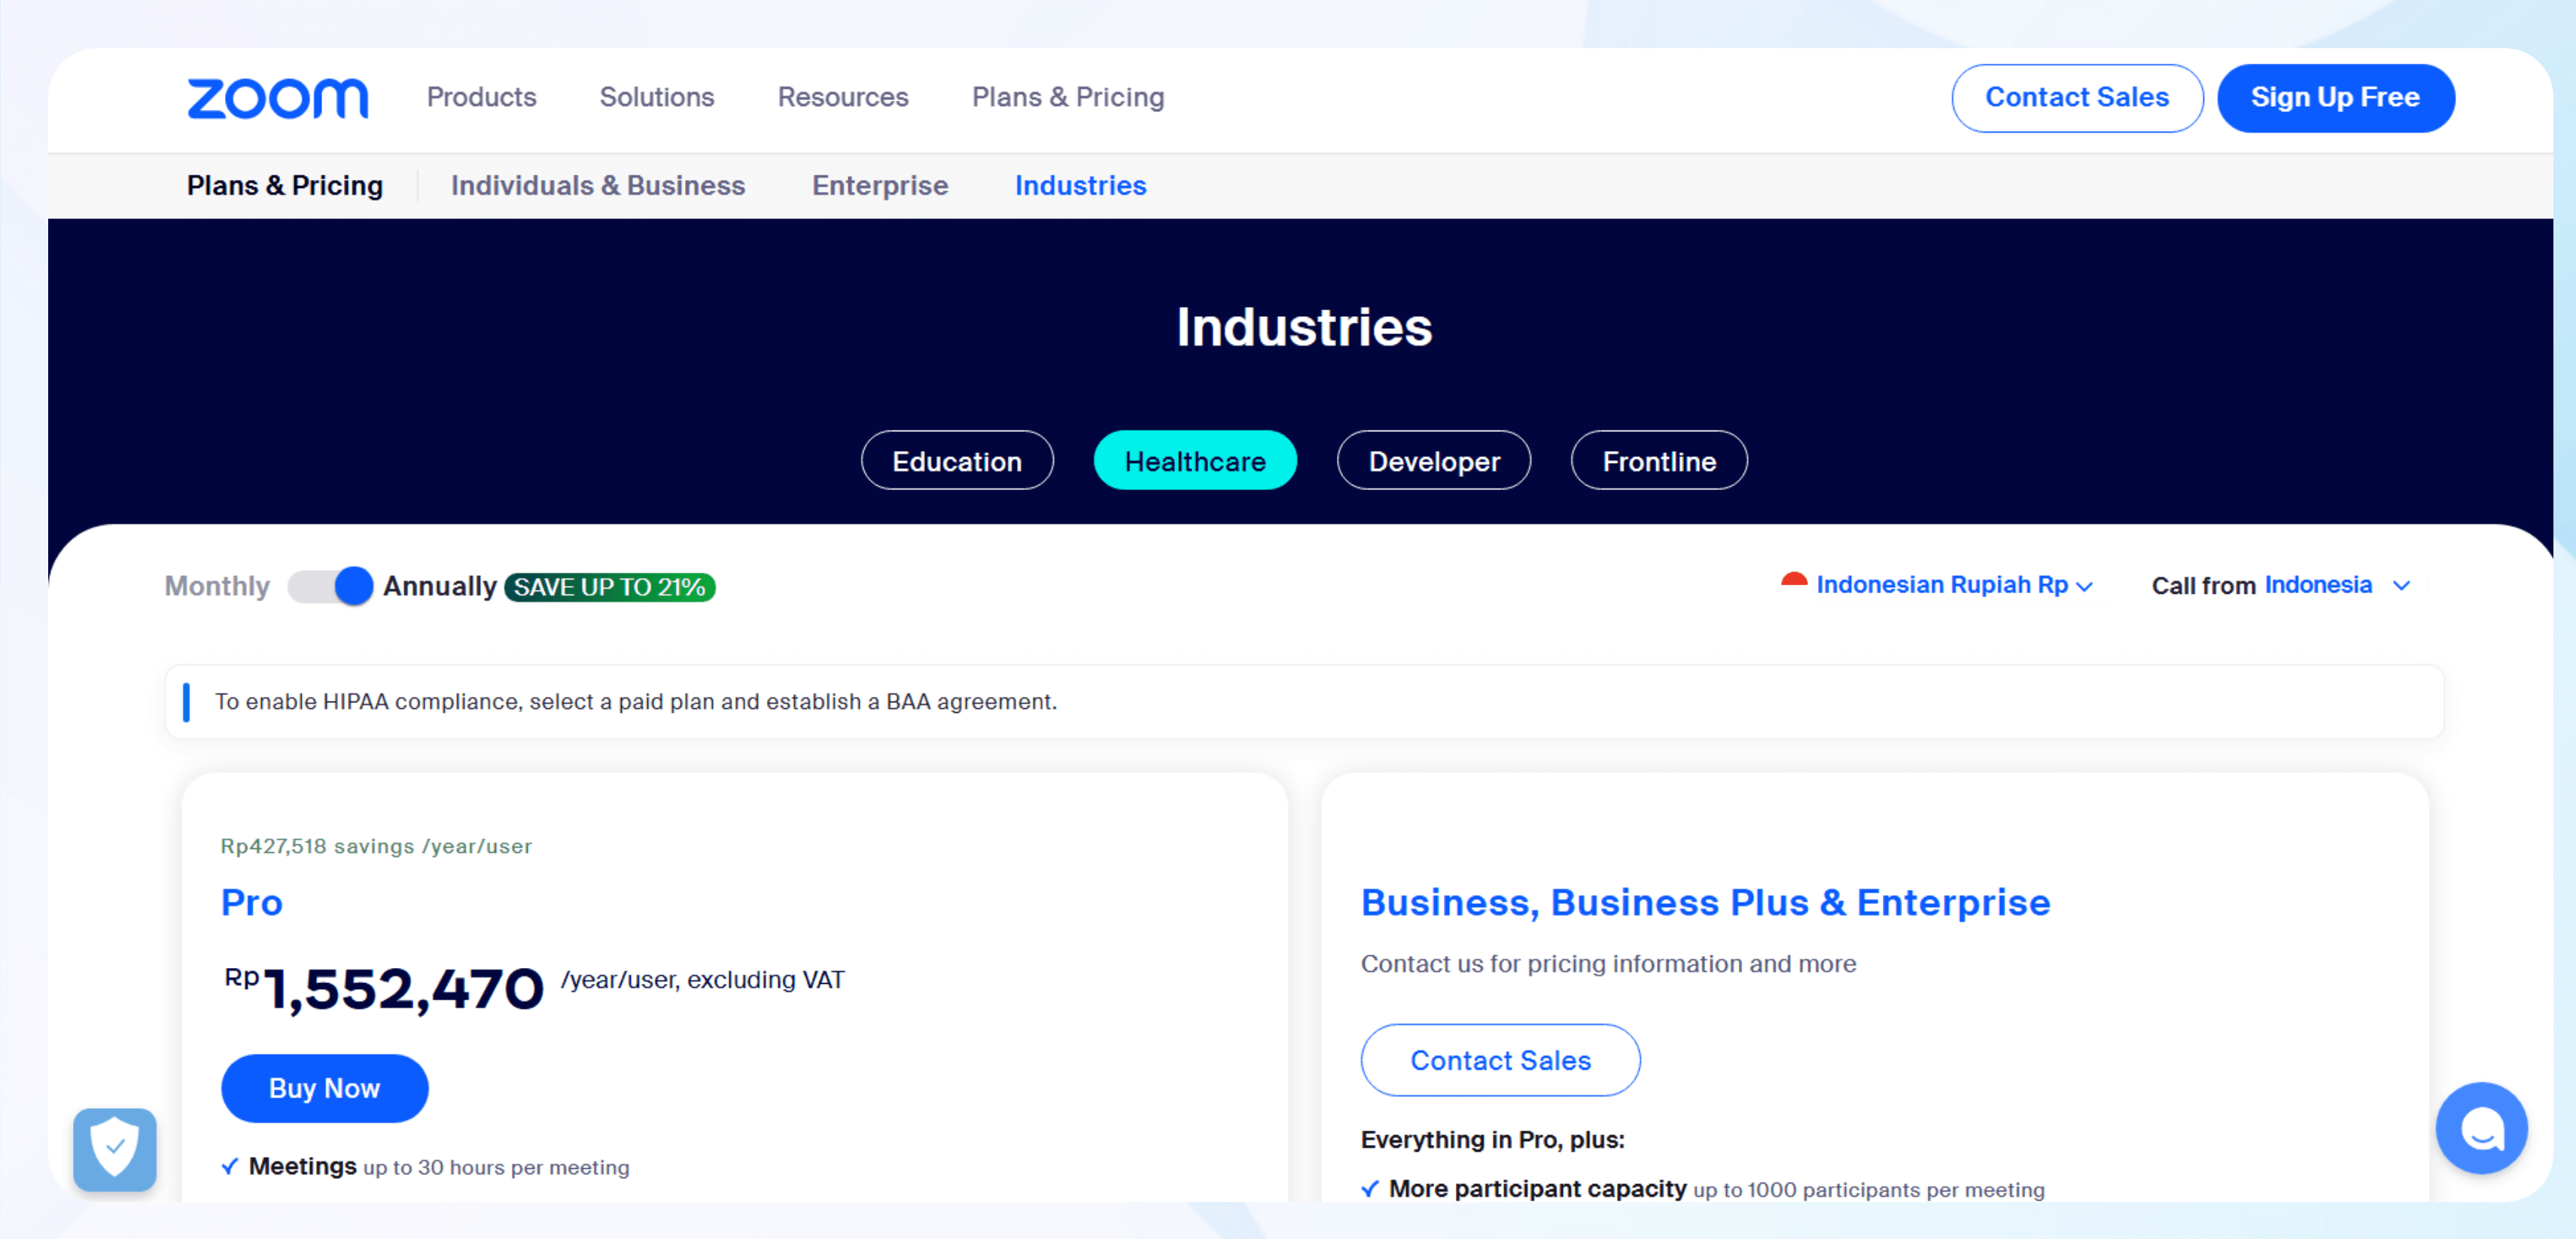2576x1239 pixels.
Task: Click the Zoom logo
Action: click(x=277, y=98)
